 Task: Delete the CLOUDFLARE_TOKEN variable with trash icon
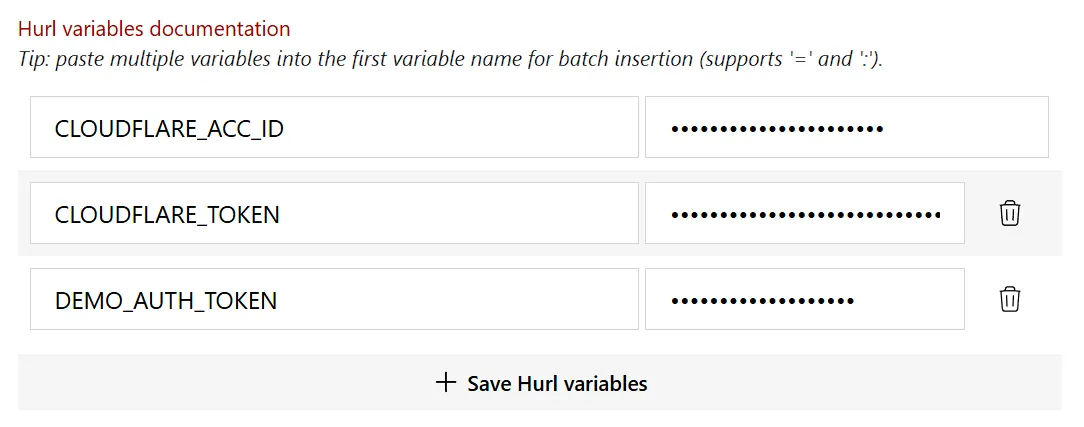click(1009, 214)
